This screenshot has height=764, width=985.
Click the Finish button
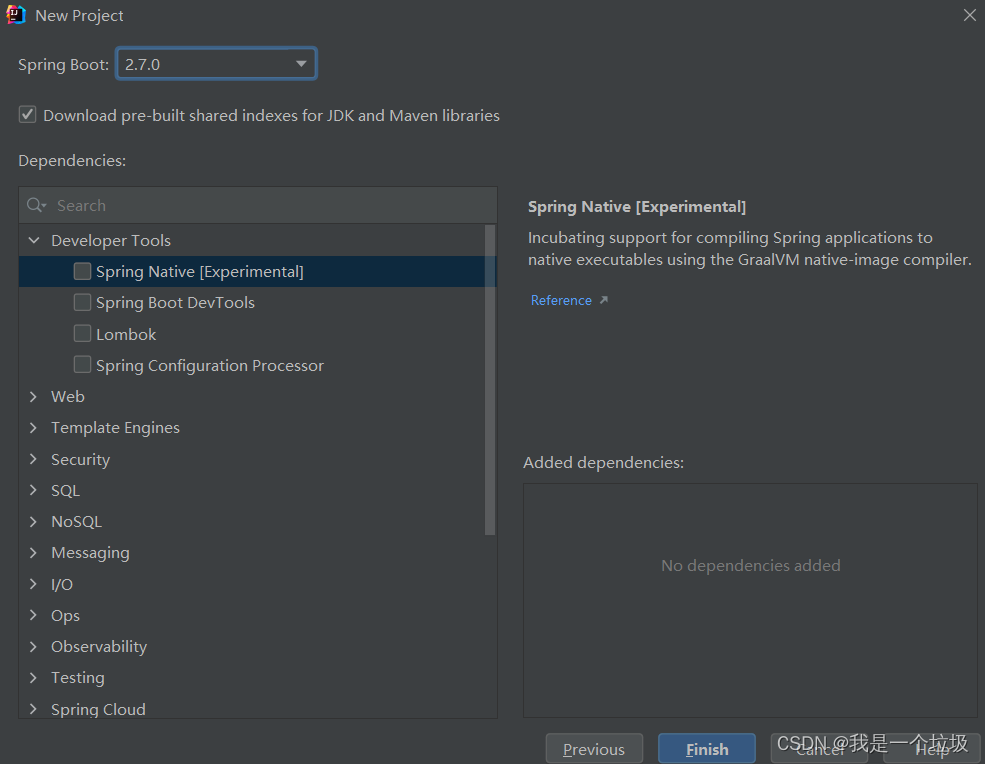pos(707,749)
